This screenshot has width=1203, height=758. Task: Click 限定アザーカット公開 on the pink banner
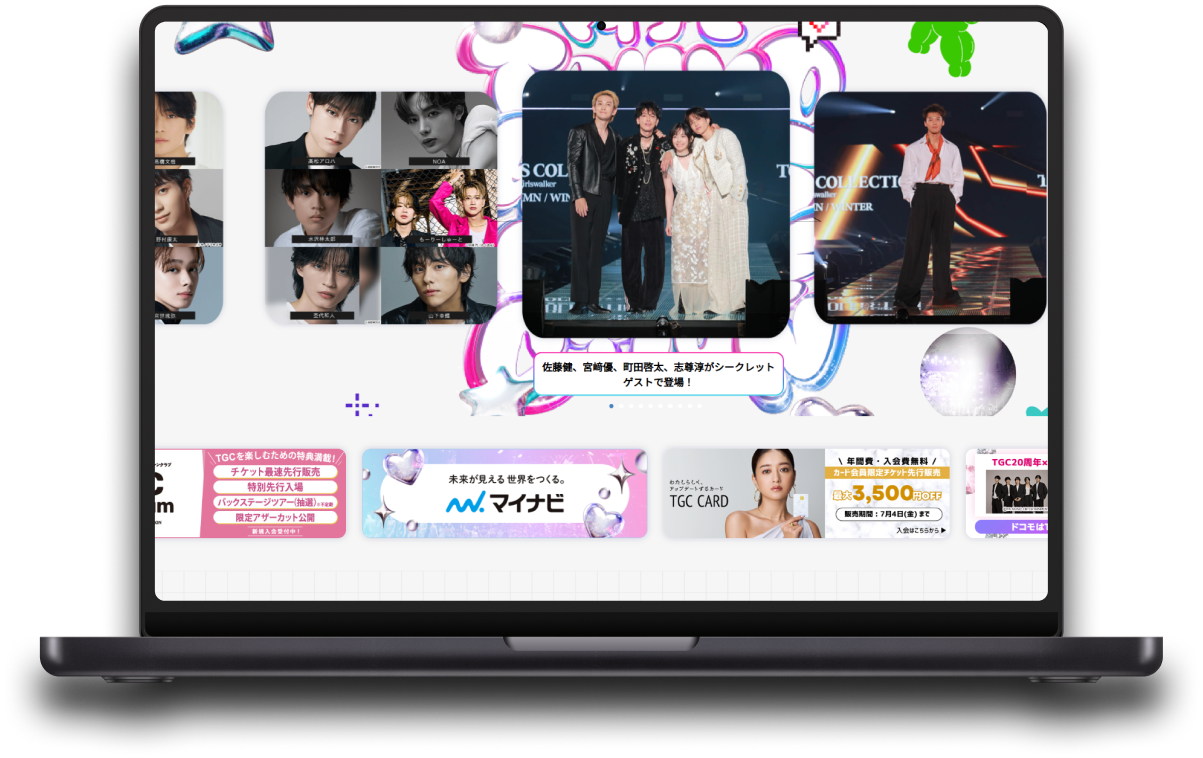tap(275, 517)
